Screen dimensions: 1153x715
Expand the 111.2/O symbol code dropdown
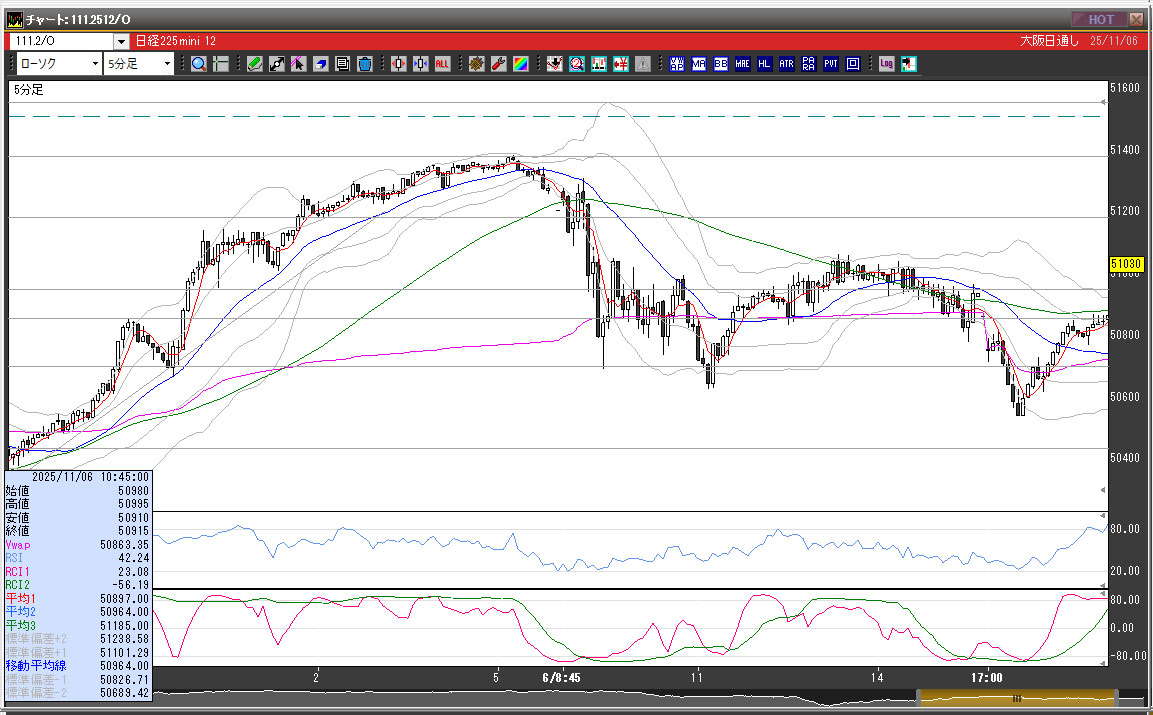[121, 41]
